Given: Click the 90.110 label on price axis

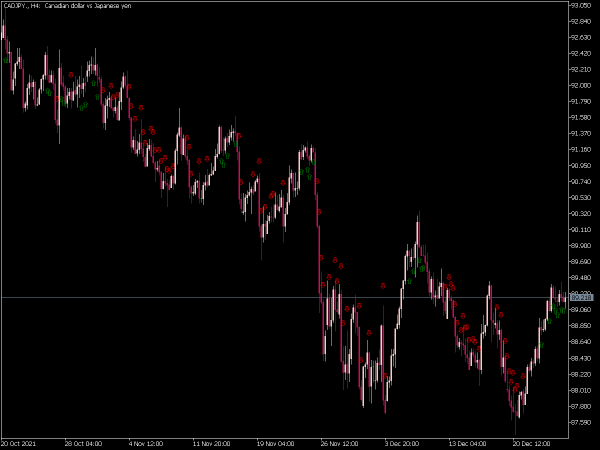Looking at the screenshot, I should [581, 230].
